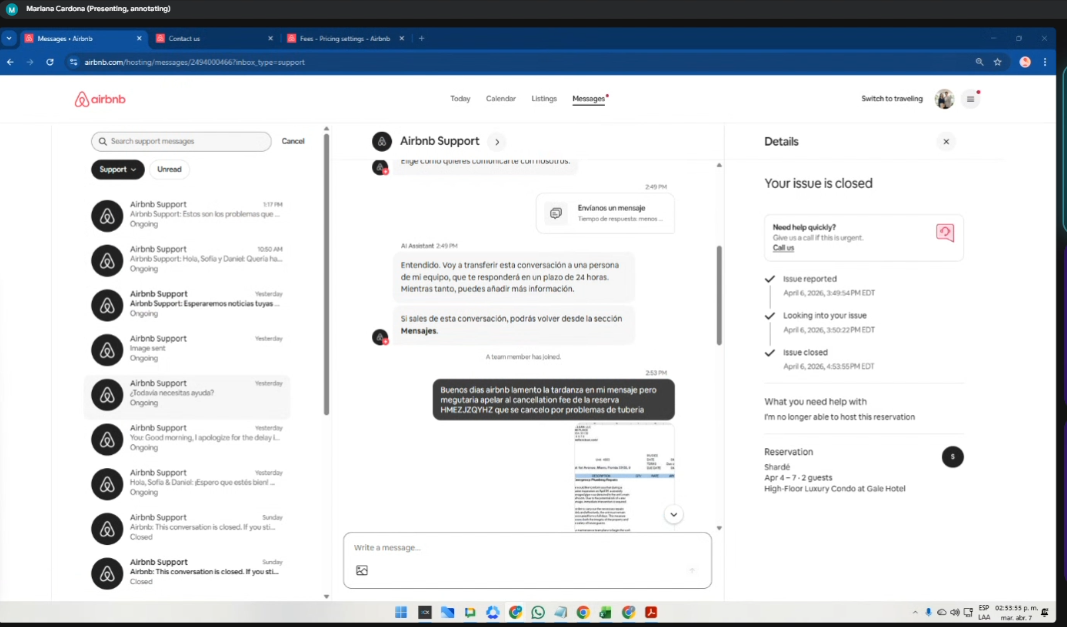The height and width of the screenshot is (627, 1067).
Task: Click the Airbnb logo
Action: tap(100, 99)
